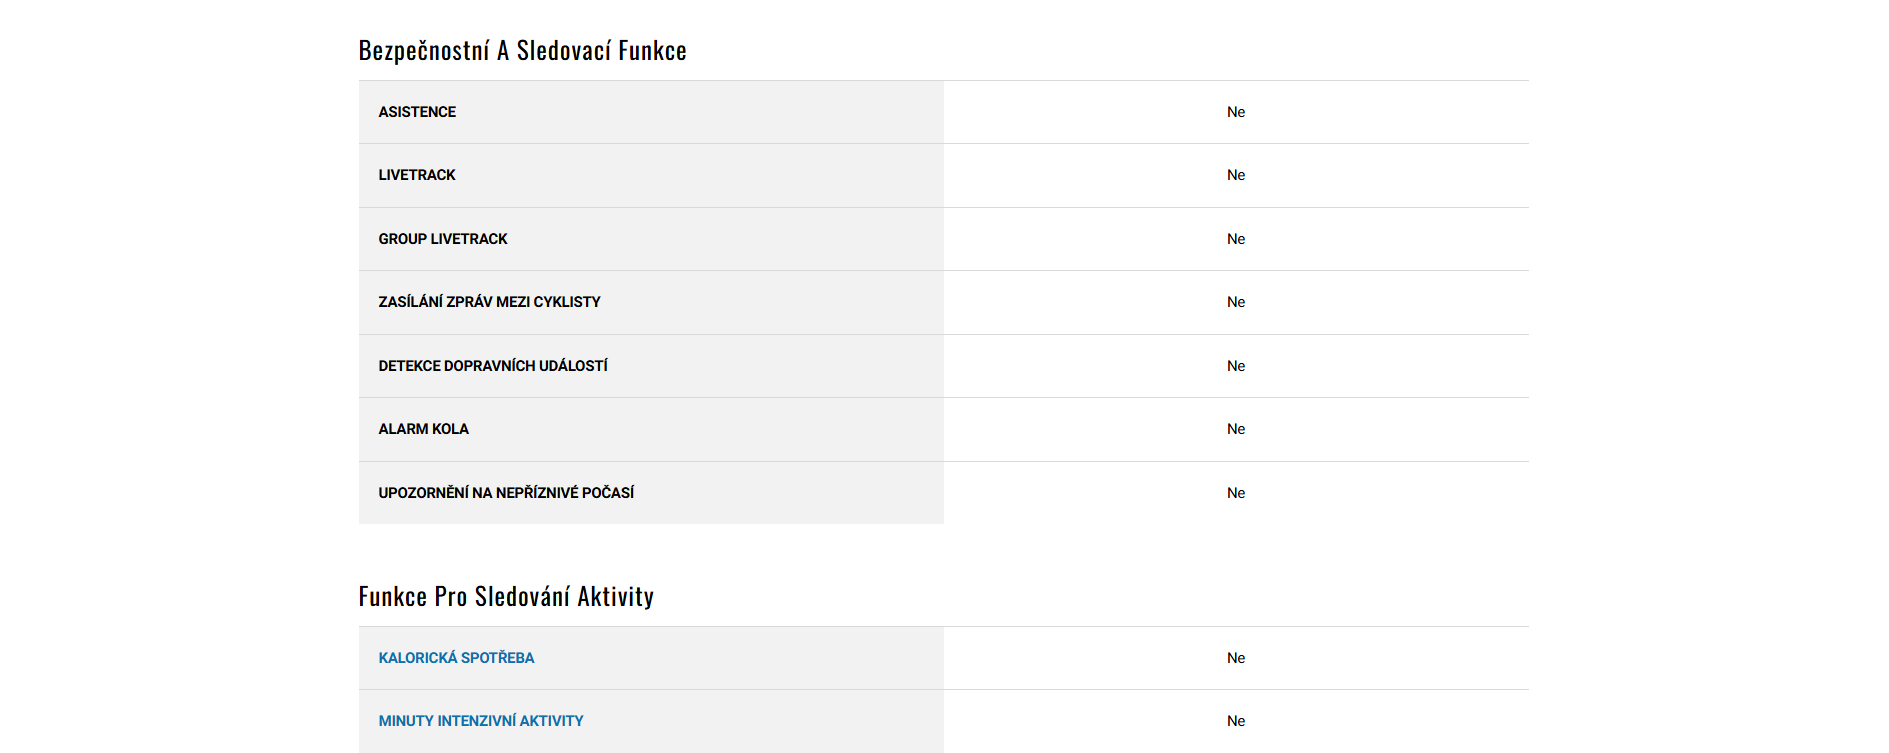Select the Group LiveTrack row label
Screen dimensions: 1889x753
tap(443, 239)
